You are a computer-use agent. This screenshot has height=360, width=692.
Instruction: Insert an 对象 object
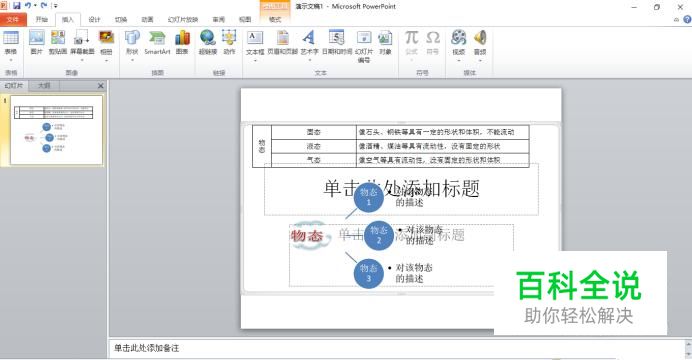(x=385, y=43)
